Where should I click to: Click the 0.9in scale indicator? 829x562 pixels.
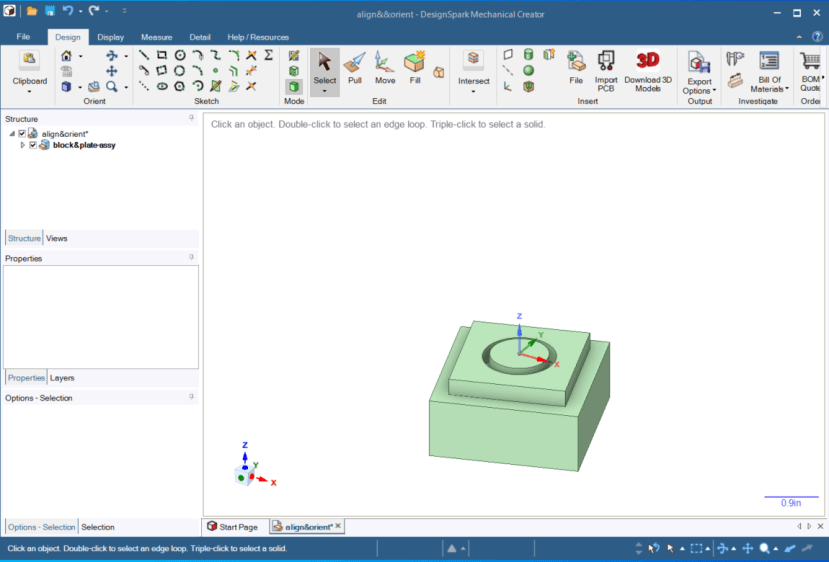[791, 503]
